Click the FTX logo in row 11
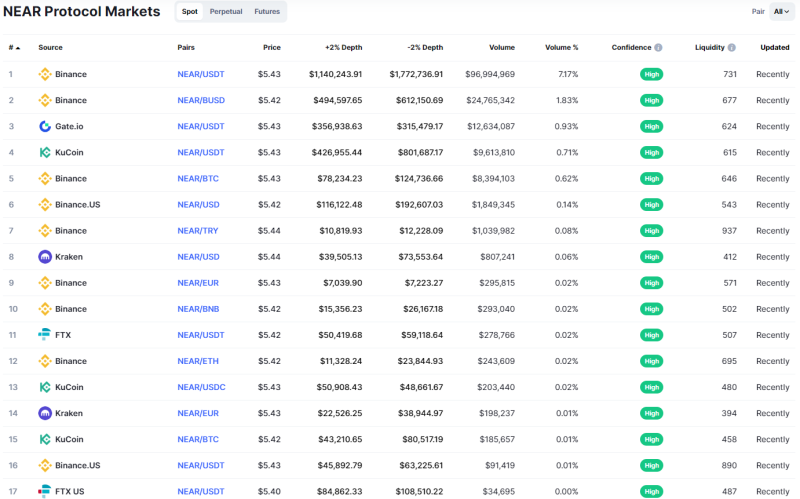 [x=45, y=335]
